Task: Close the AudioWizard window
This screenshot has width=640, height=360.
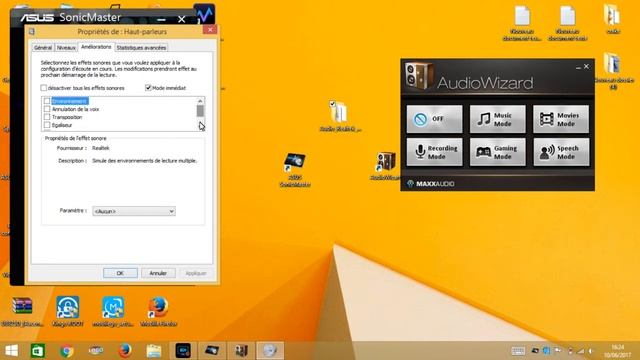Action: (587, 66)
